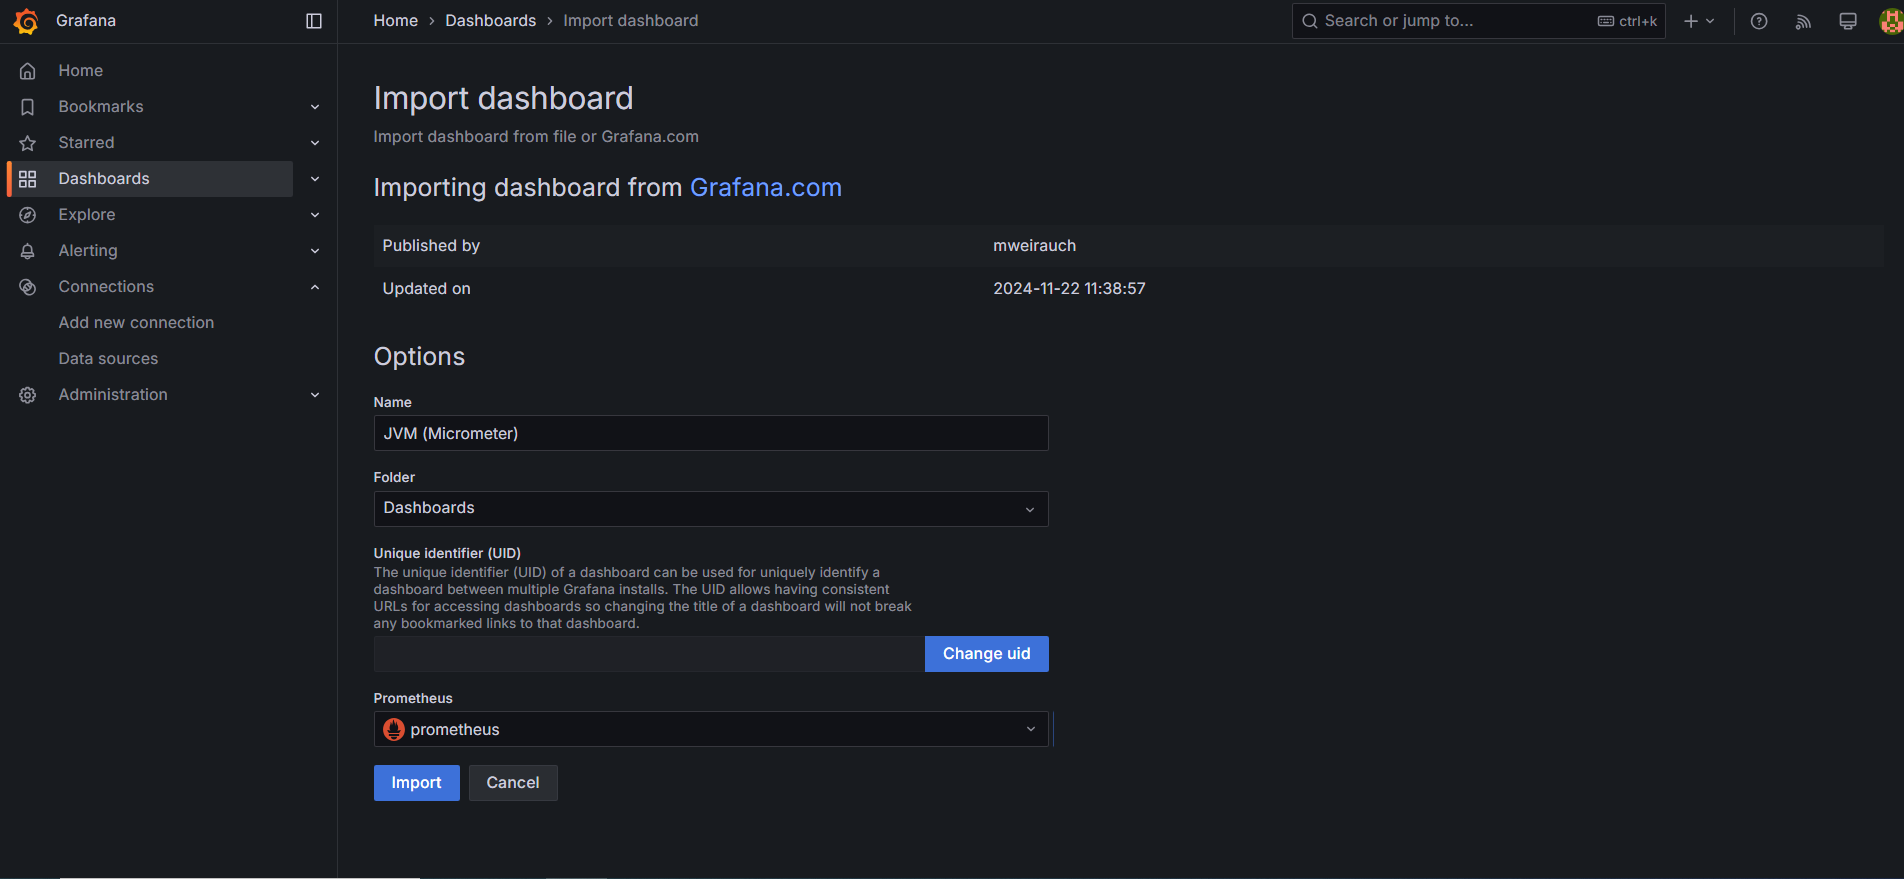Open the help question mark icon

[1759, 21]
